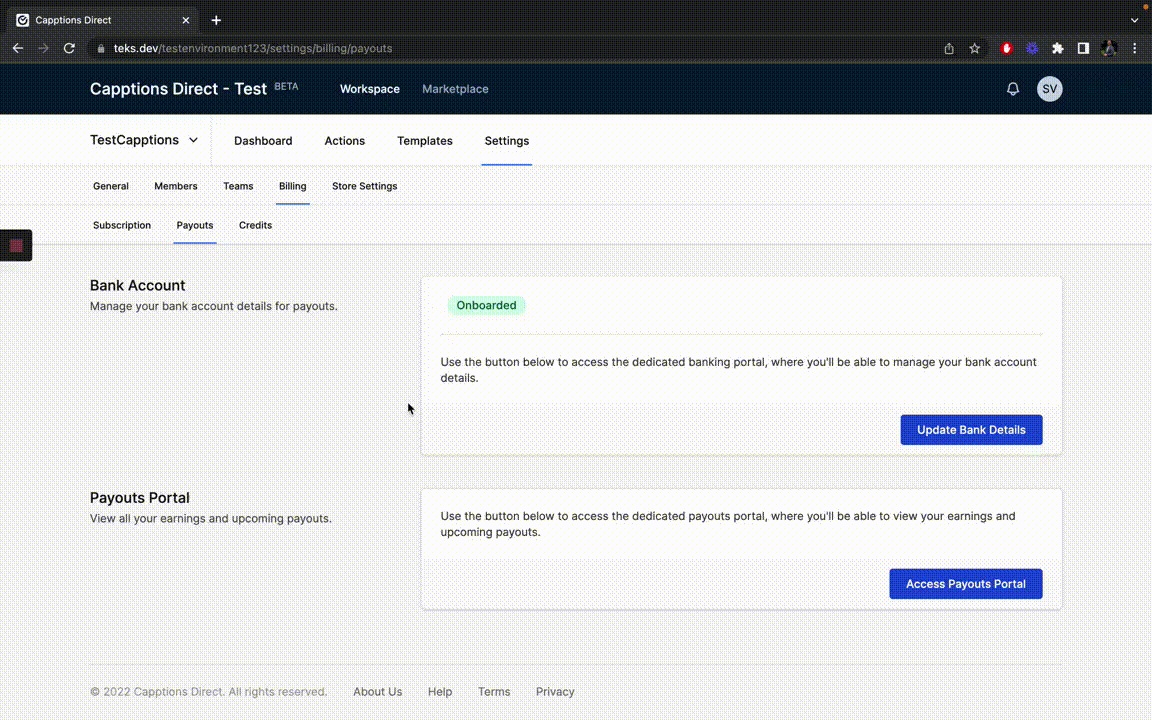Expand the TestCapptions workspace dropdown
Screen dimensions: 1152x720
click(x=144, y=140)
